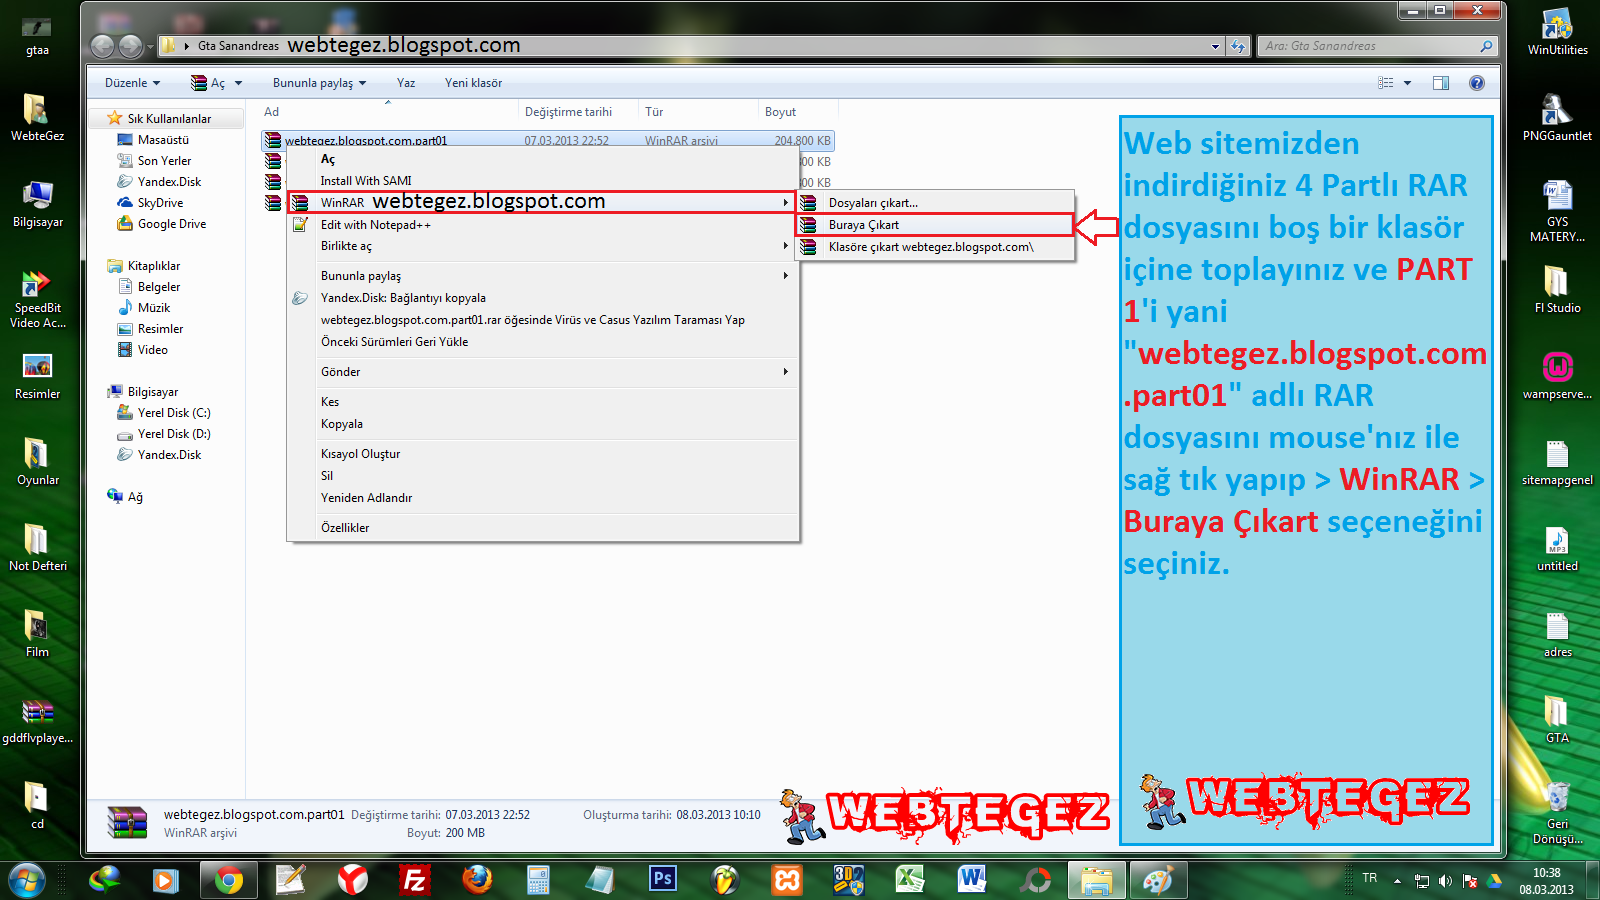Open the Aç button dropdown arrow
The width and height of the screenshot is (1600, 900).
coord(239,83)
